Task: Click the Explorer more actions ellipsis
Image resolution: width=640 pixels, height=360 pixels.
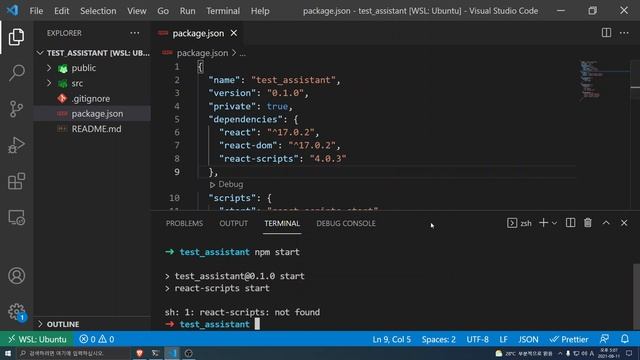Action: click(x=135, y=33)
